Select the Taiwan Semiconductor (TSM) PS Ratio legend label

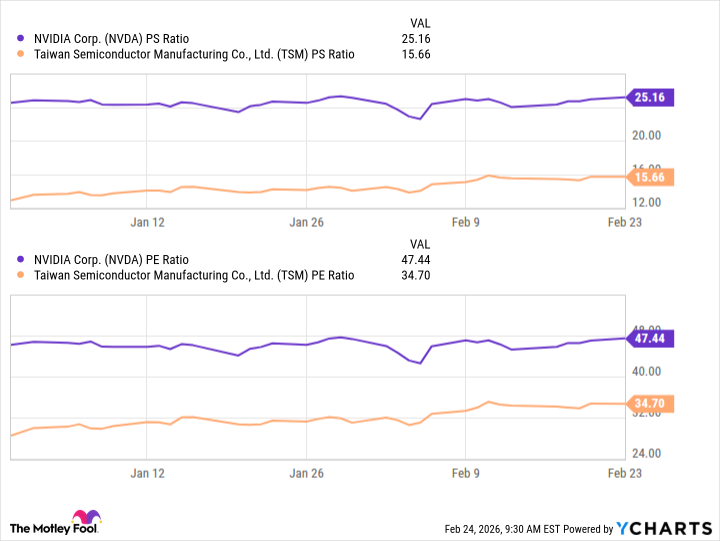194,55
